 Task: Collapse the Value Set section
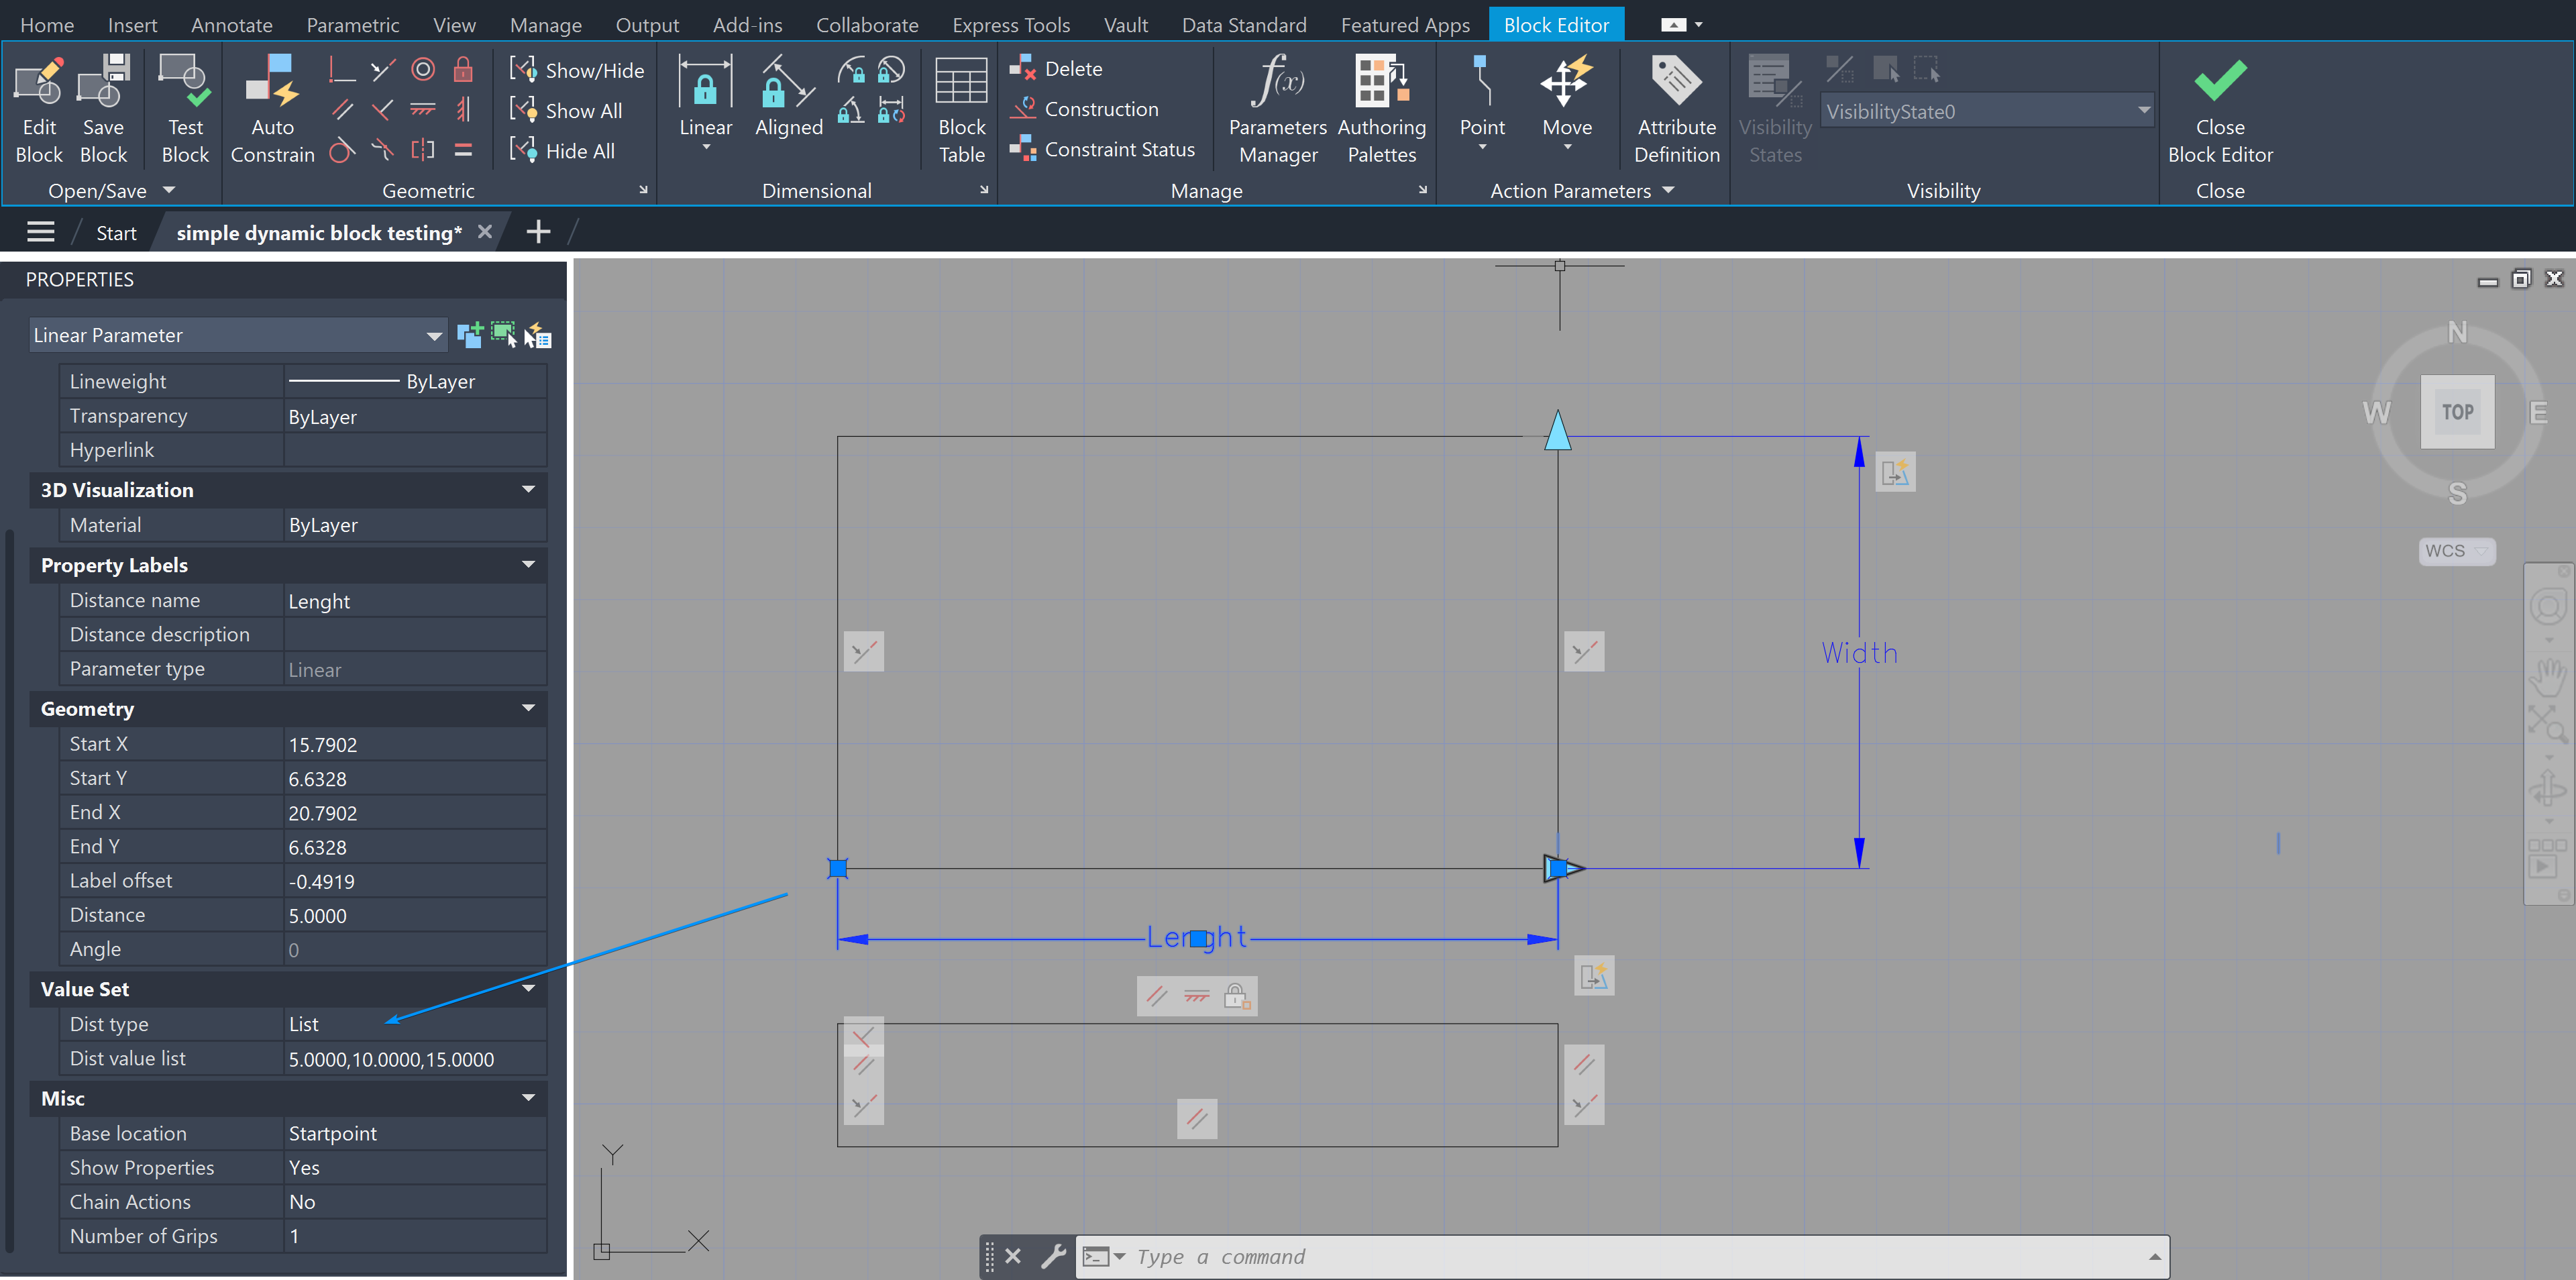527,988
